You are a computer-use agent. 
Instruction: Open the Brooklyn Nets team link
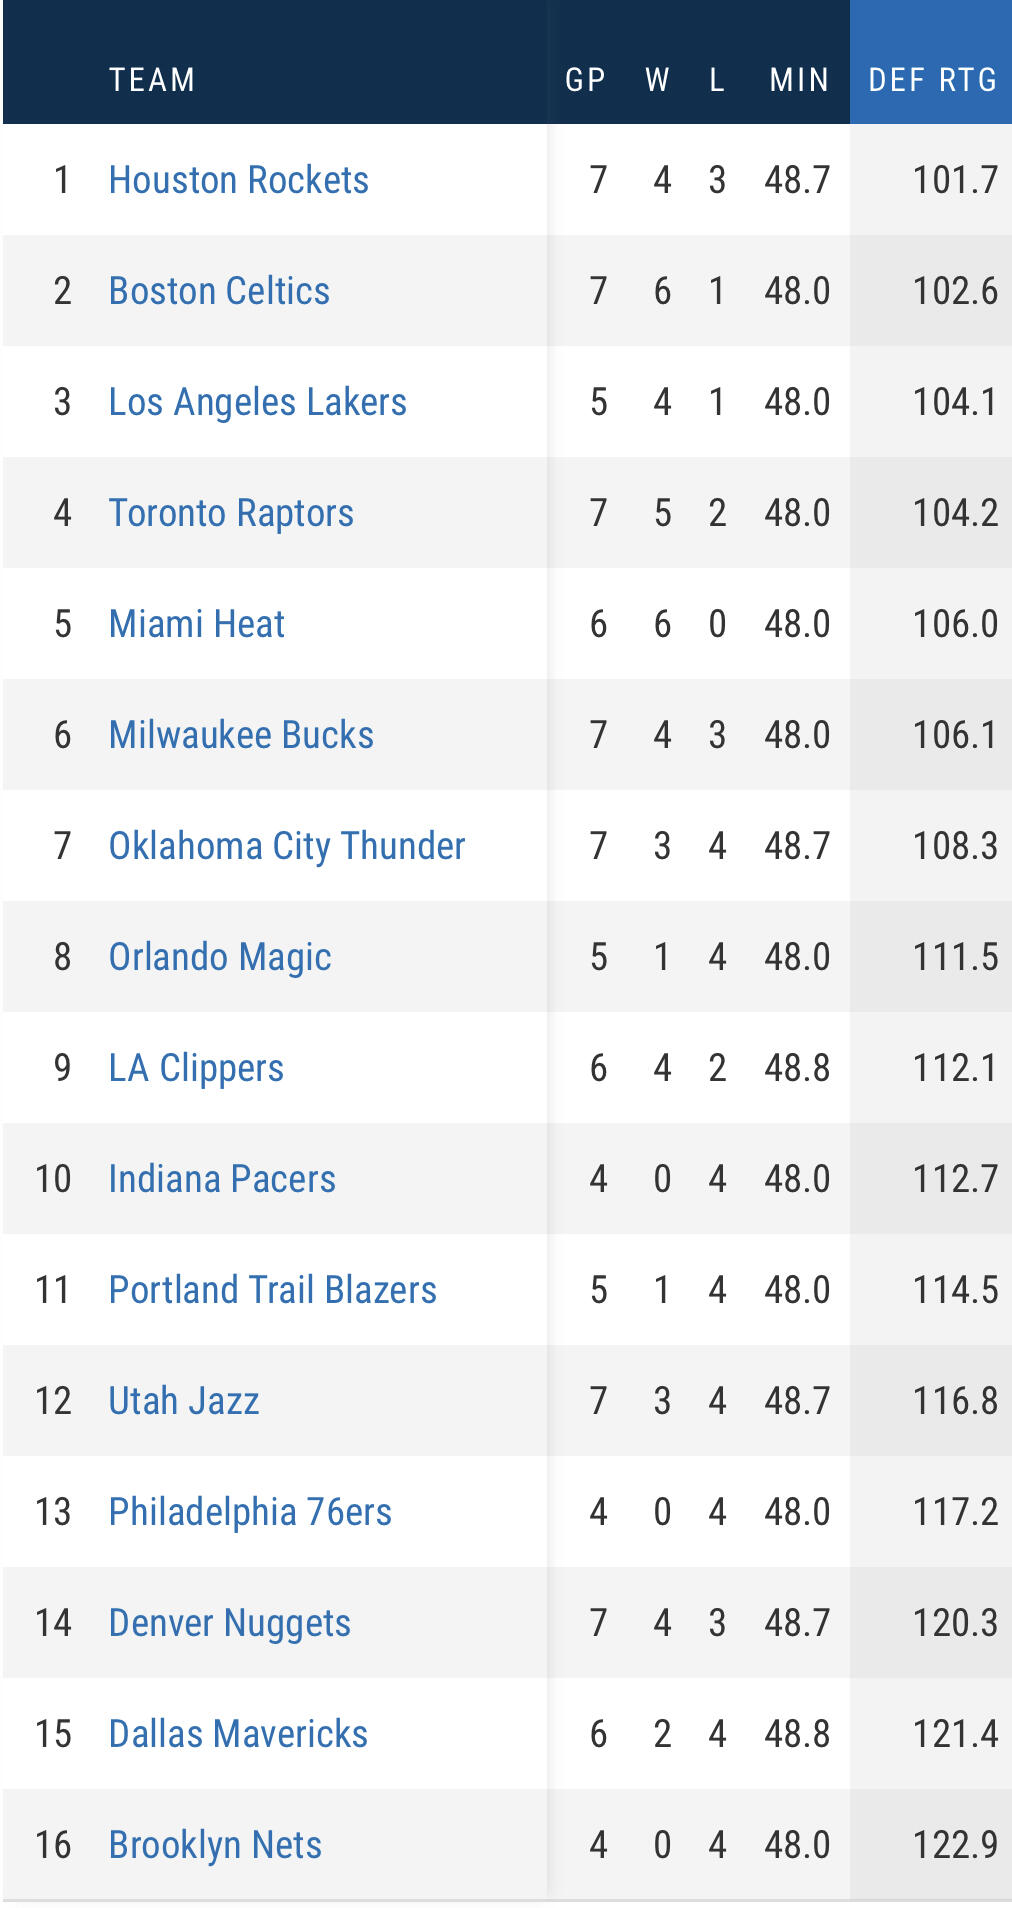coord(215,1845)
